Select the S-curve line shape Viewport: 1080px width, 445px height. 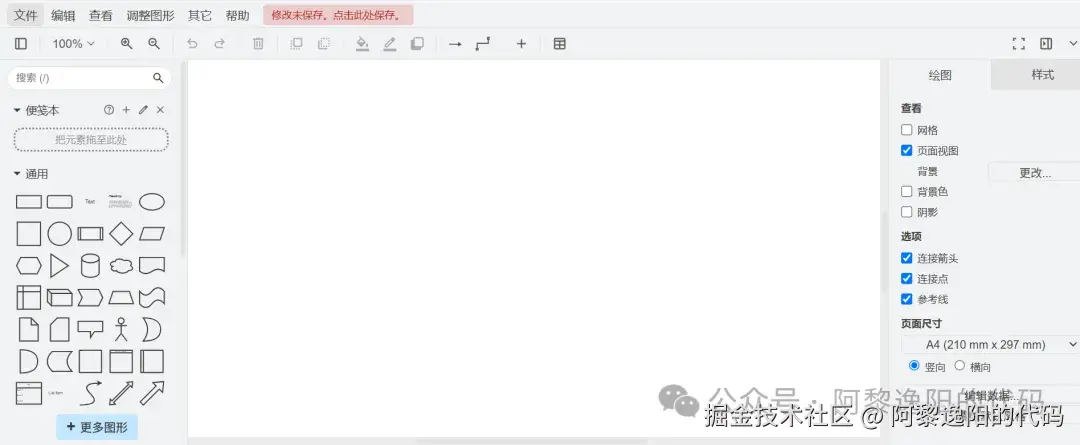[x=90, y=393]
